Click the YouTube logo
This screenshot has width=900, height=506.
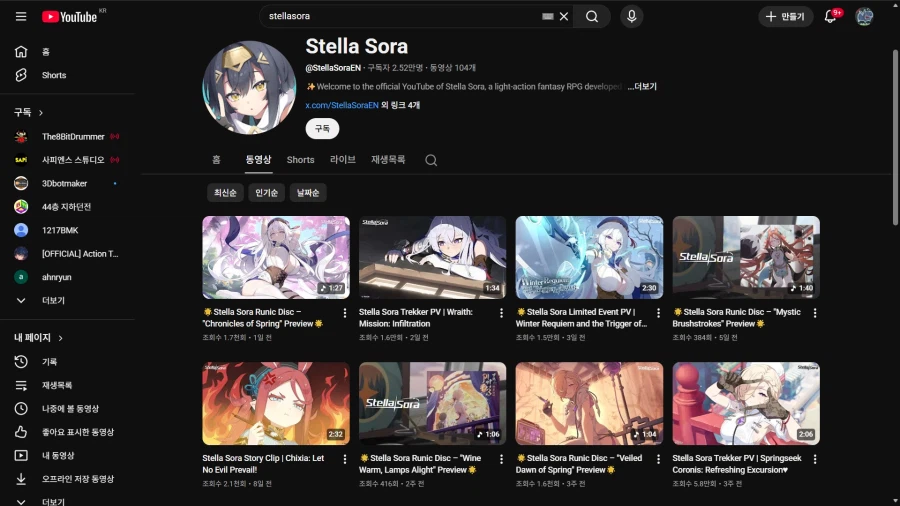click(70, 17)
